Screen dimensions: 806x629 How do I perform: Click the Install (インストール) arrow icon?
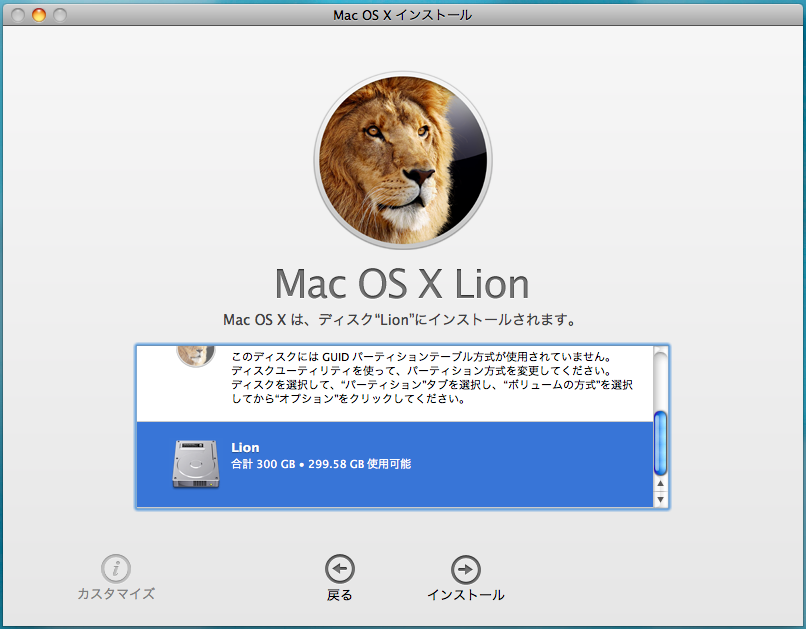tap(466, 569)
